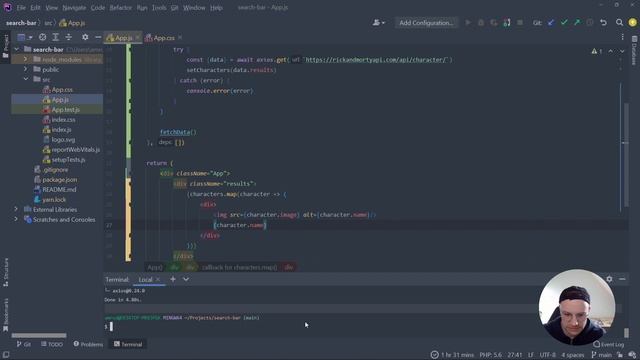Toggle the Problems tool window at bottom
Viewport: 640px width, 360px height.
pos(88,344)
